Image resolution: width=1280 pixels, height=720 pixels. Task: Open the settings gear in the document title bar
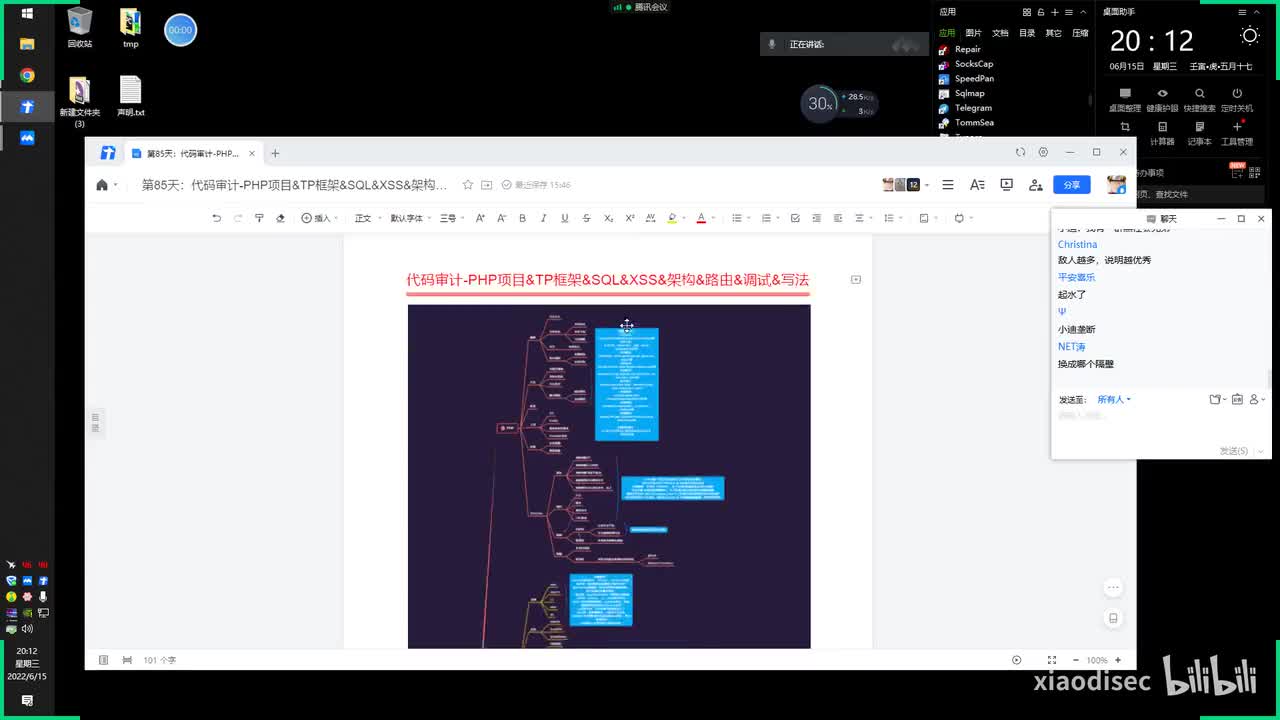(1043, 153)
